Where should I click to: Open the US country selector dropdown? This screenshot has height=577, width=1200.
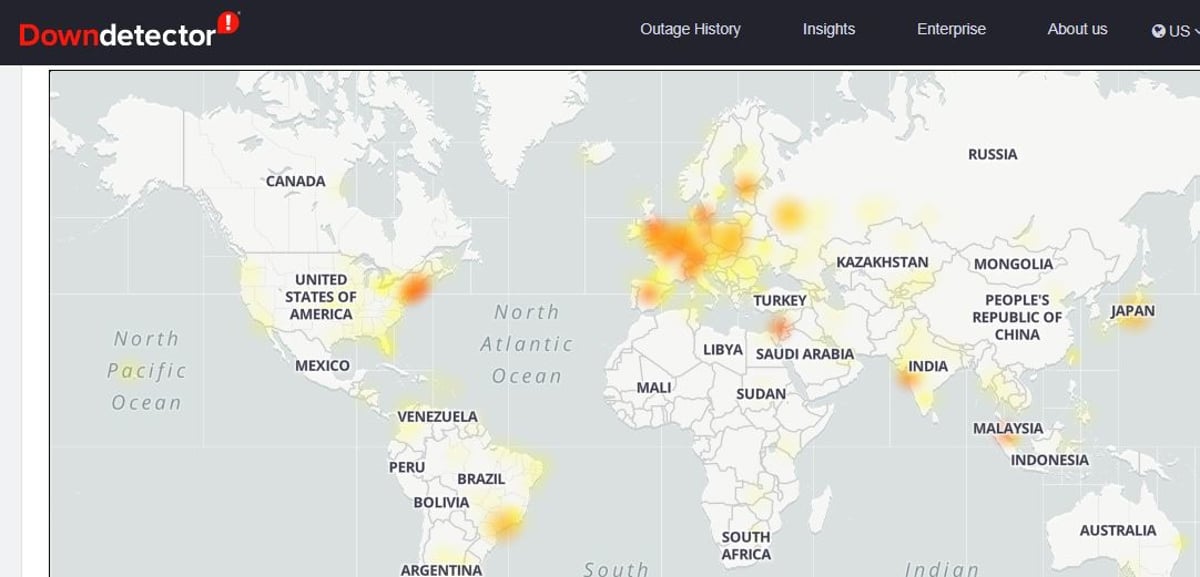click(x=1177, y=31)
